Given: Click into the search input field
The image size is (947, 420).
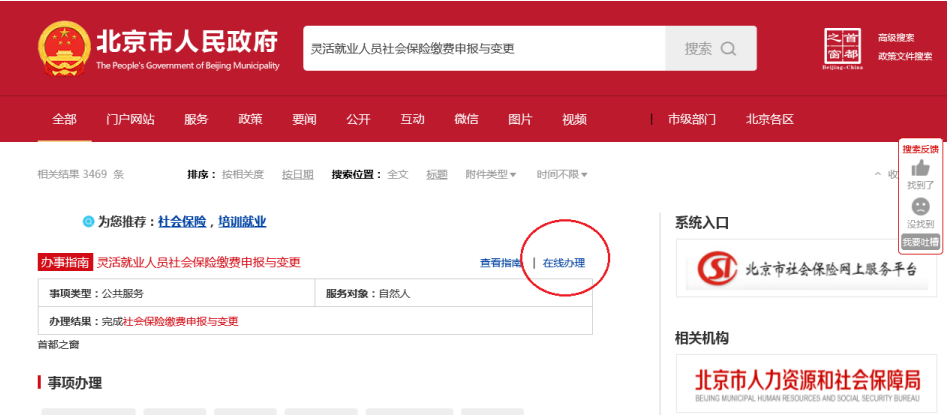Looking at the screenshot, I should coord(484,48).
